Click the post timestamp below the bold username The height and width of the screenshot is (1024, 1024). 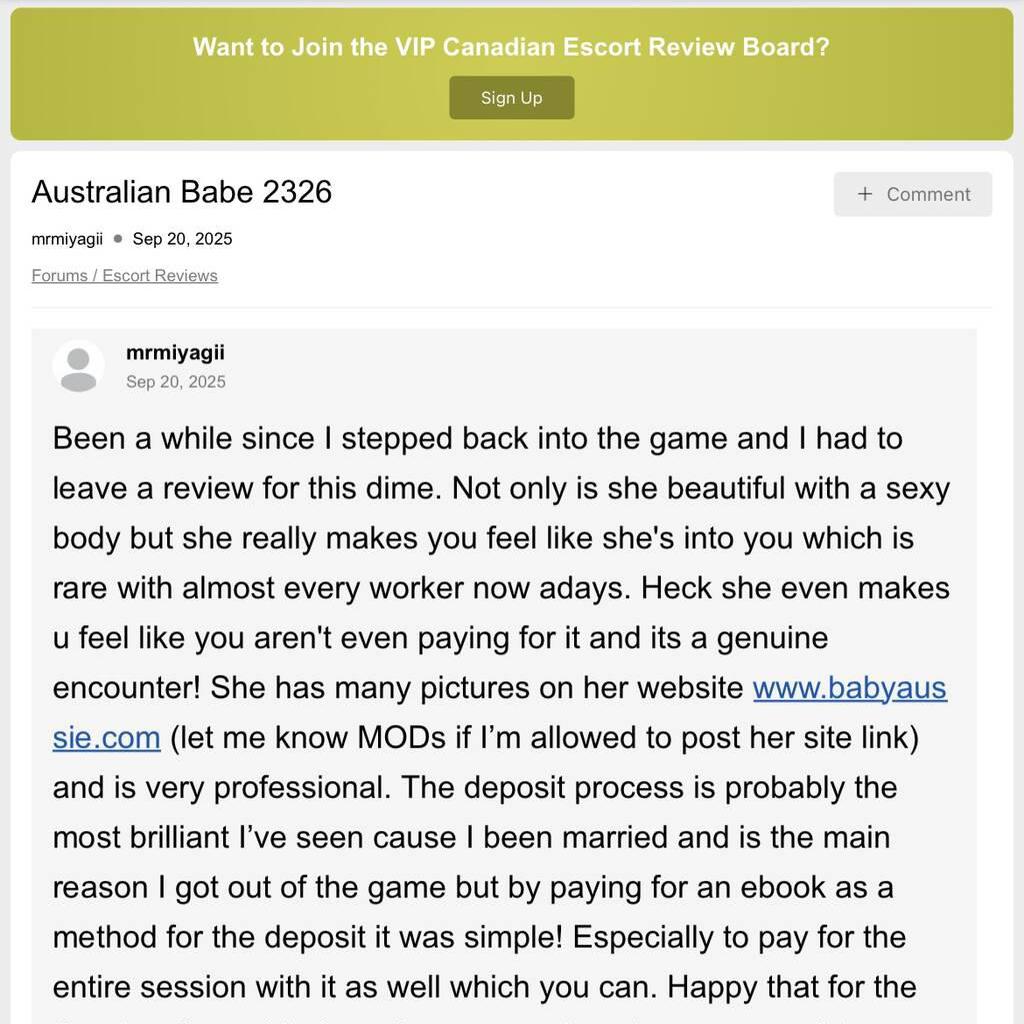tap(176, 382)
